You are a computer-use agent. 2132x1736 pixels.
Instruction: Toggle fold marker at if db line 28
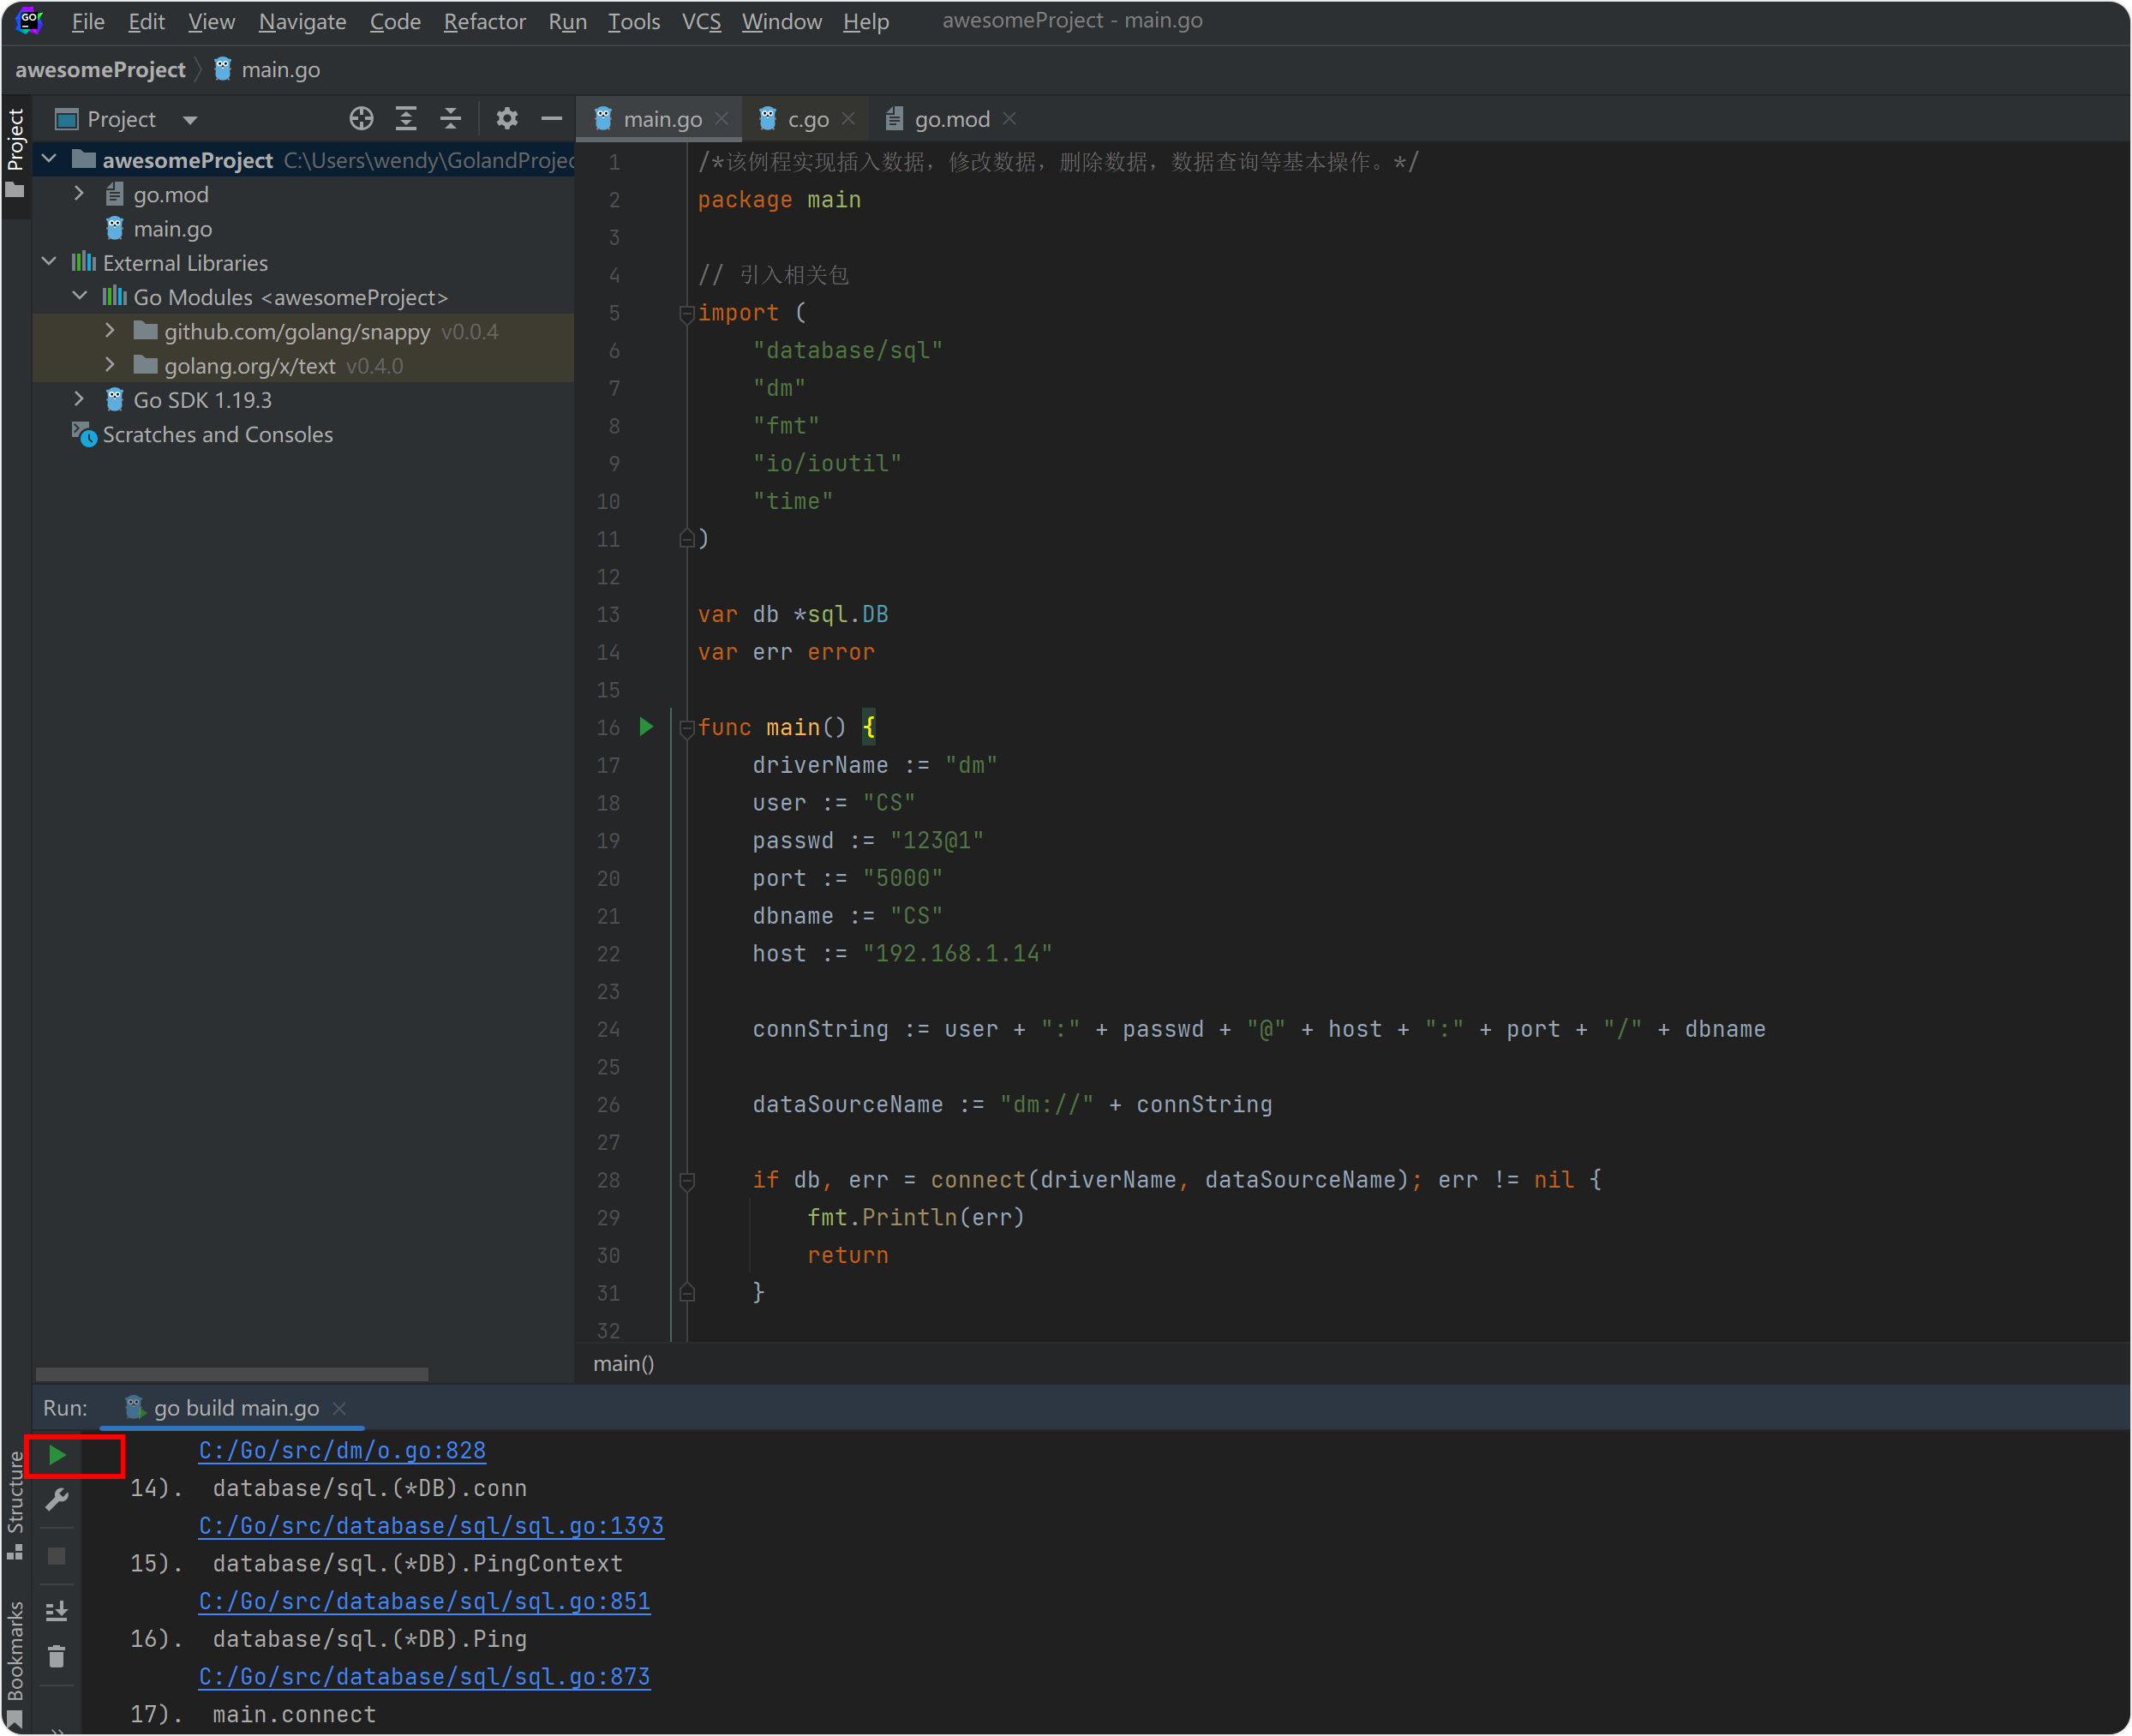(687, 1181)
